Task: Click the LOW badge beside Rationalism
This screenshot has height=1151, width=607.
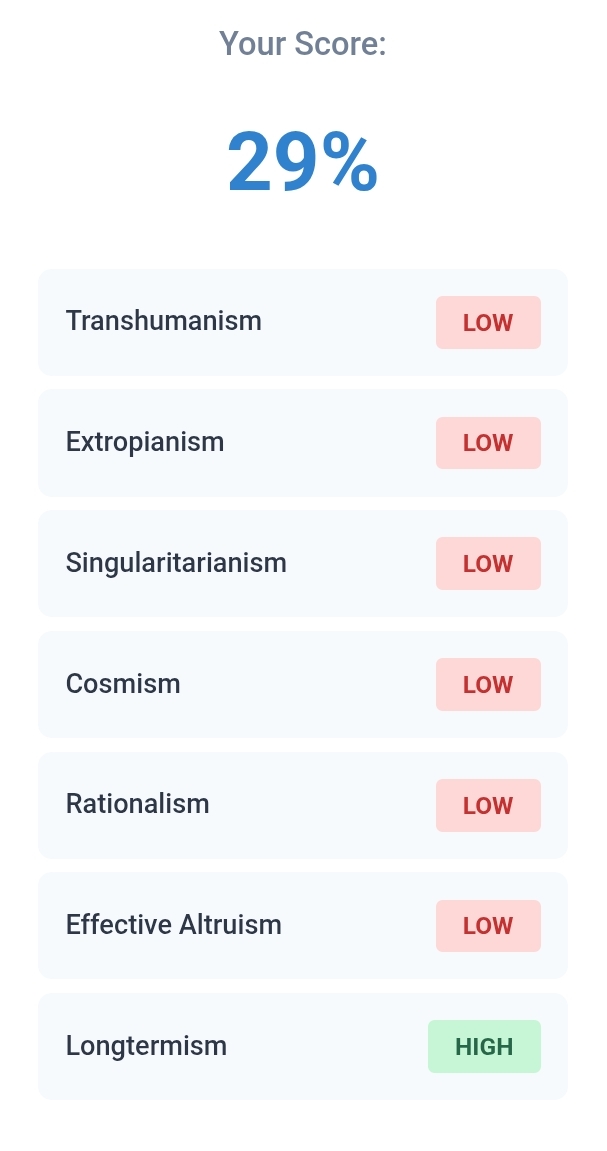Action: 488,806
